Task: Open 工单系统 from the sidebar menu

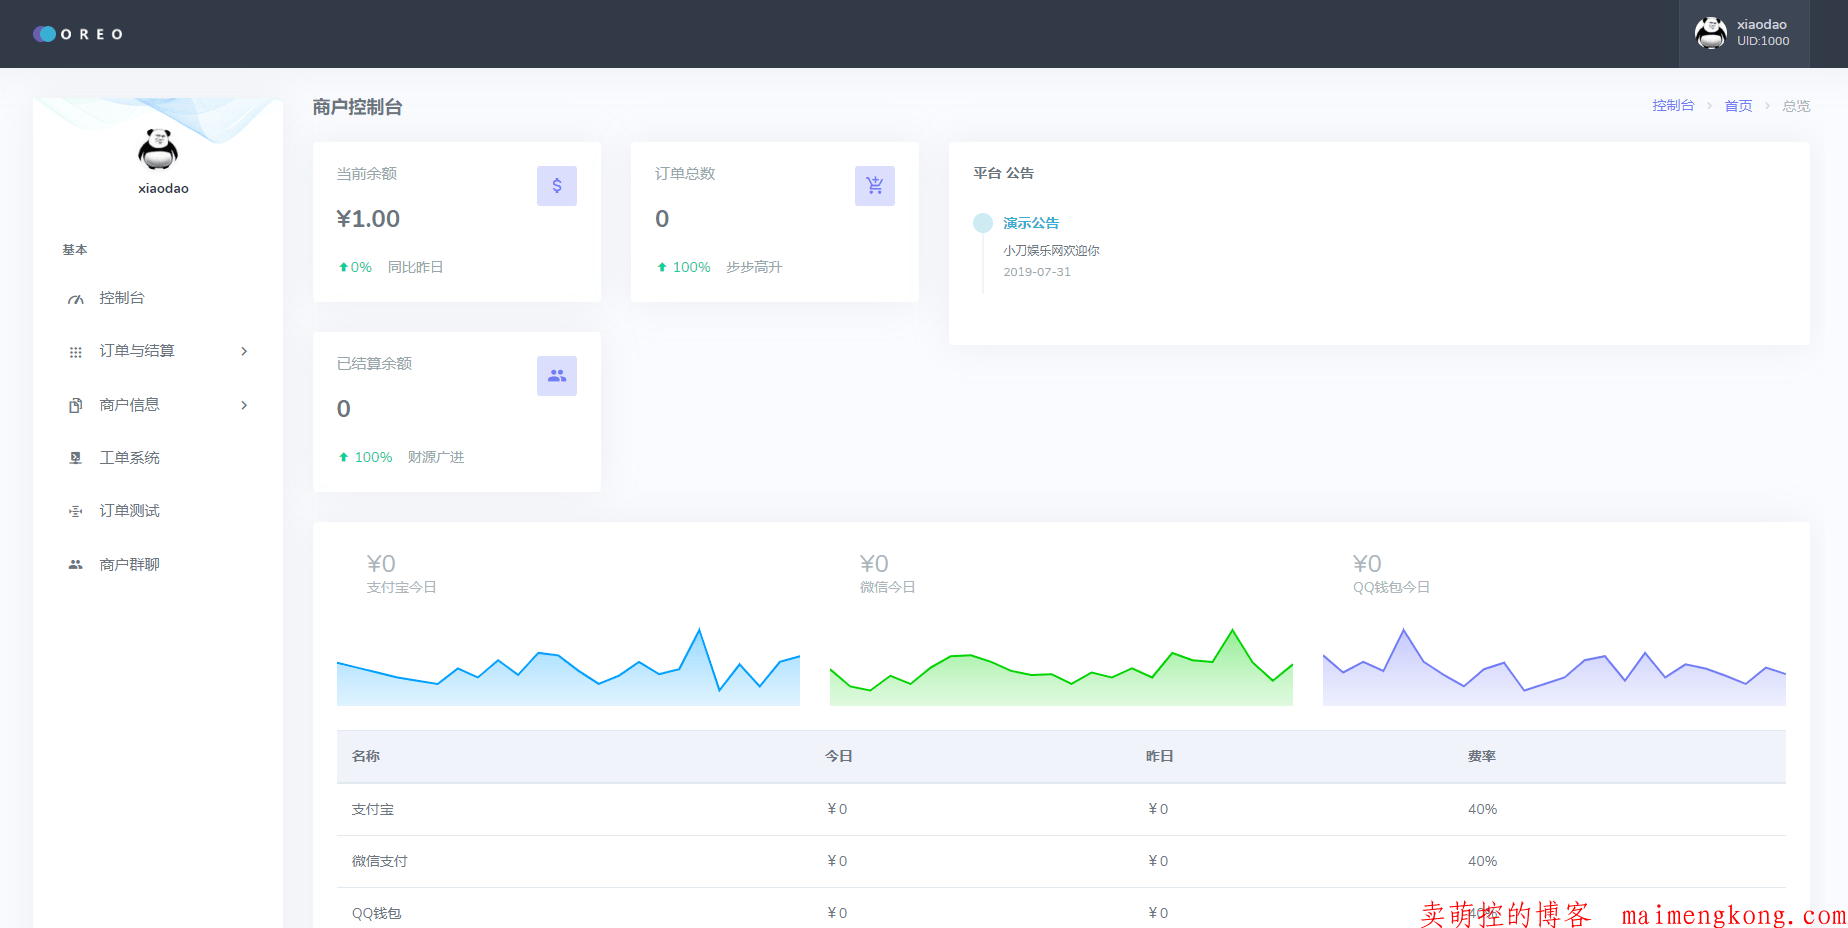Action: tap(129, 458)
